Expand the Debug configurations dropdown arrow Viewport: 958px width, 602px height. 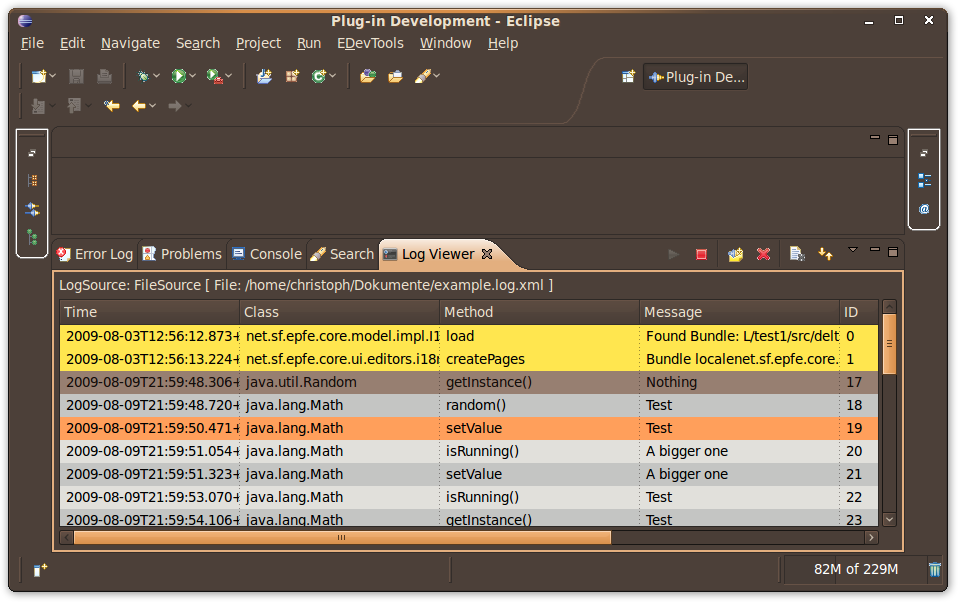(x=156, y=76)
